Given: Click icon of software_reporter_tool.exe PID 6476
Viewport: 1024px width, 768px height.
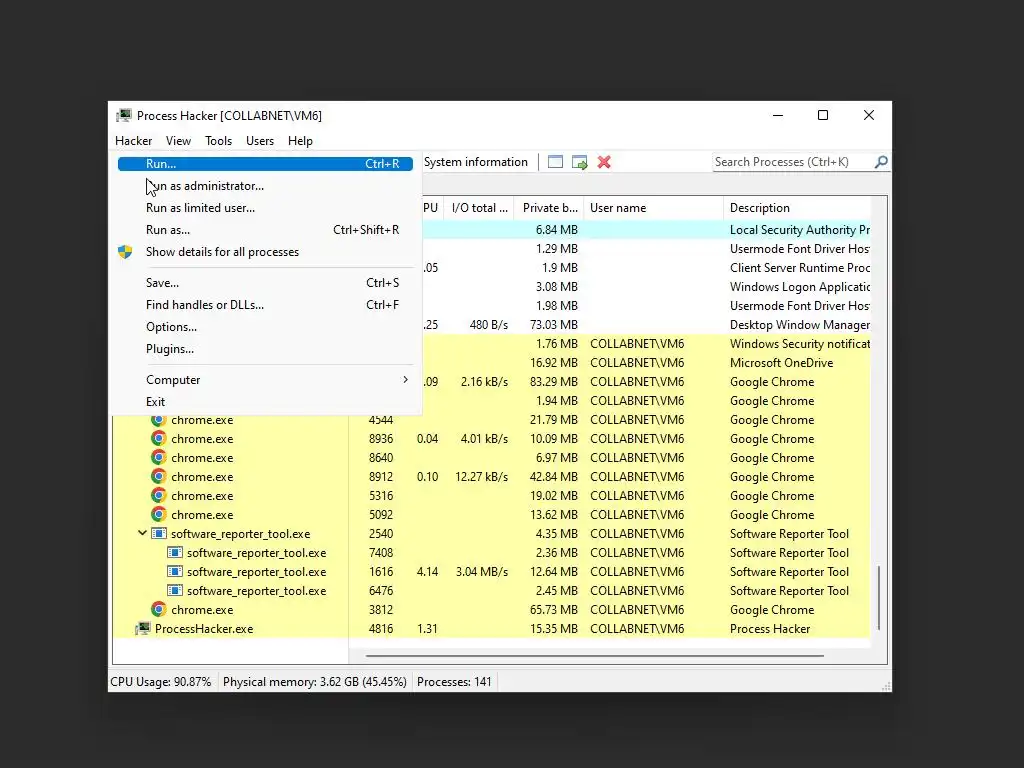Looking at the screenshot, I should pyautogui.click(x=175, y=590).
